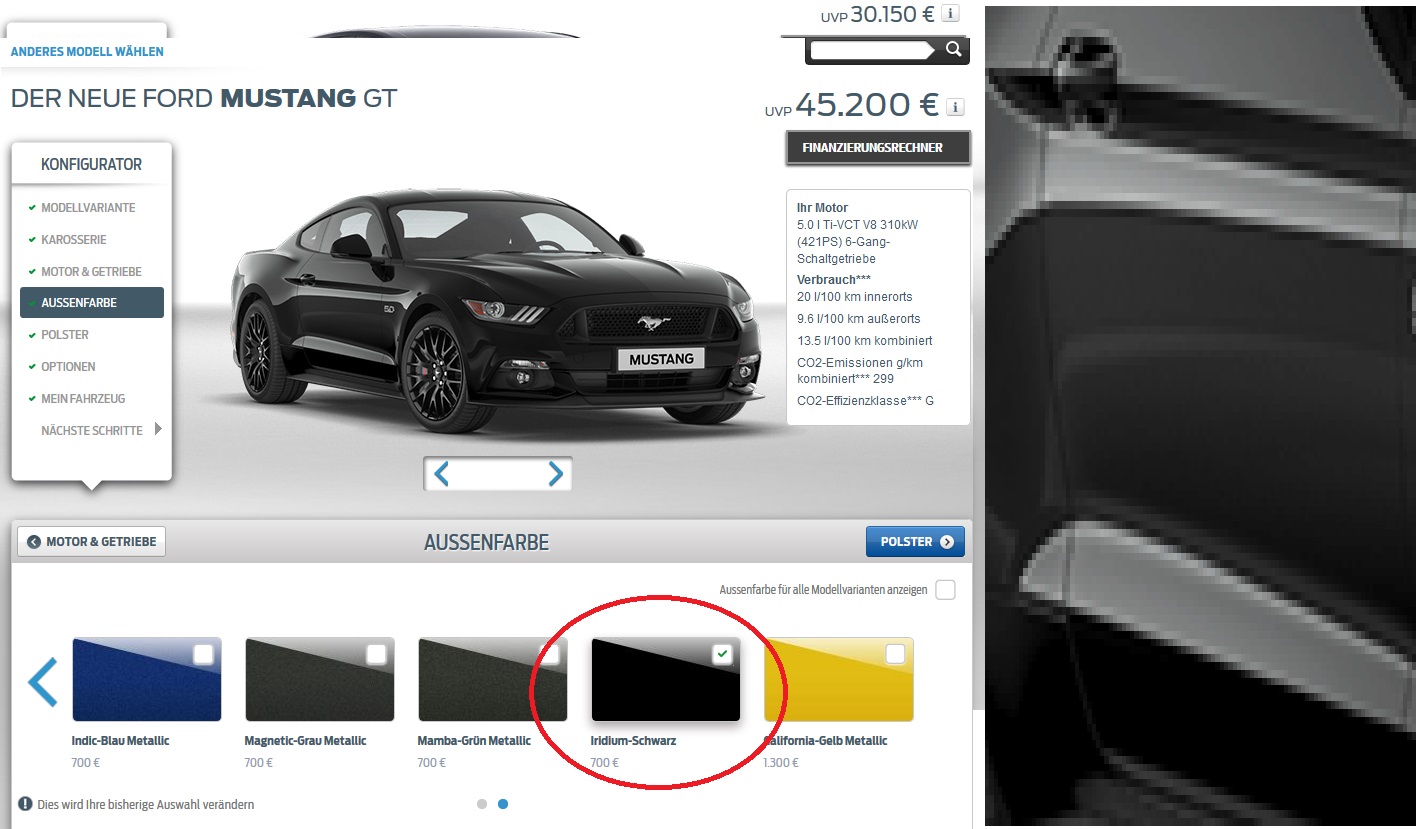The image size is (1419, 829).
Task: Go to previous color page arrow
Action: coord(42,681)
